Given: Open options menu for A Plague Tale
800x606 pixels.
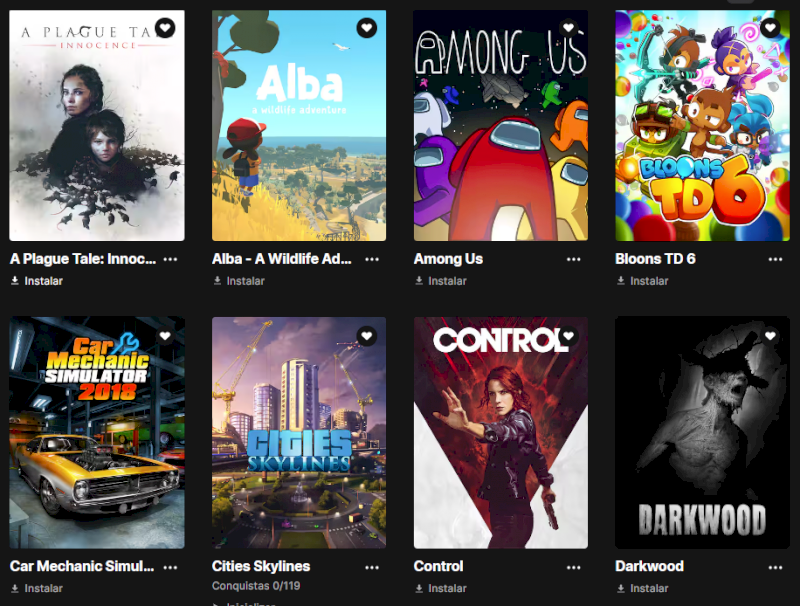Looking at the screenshot, I should point(170,259).
